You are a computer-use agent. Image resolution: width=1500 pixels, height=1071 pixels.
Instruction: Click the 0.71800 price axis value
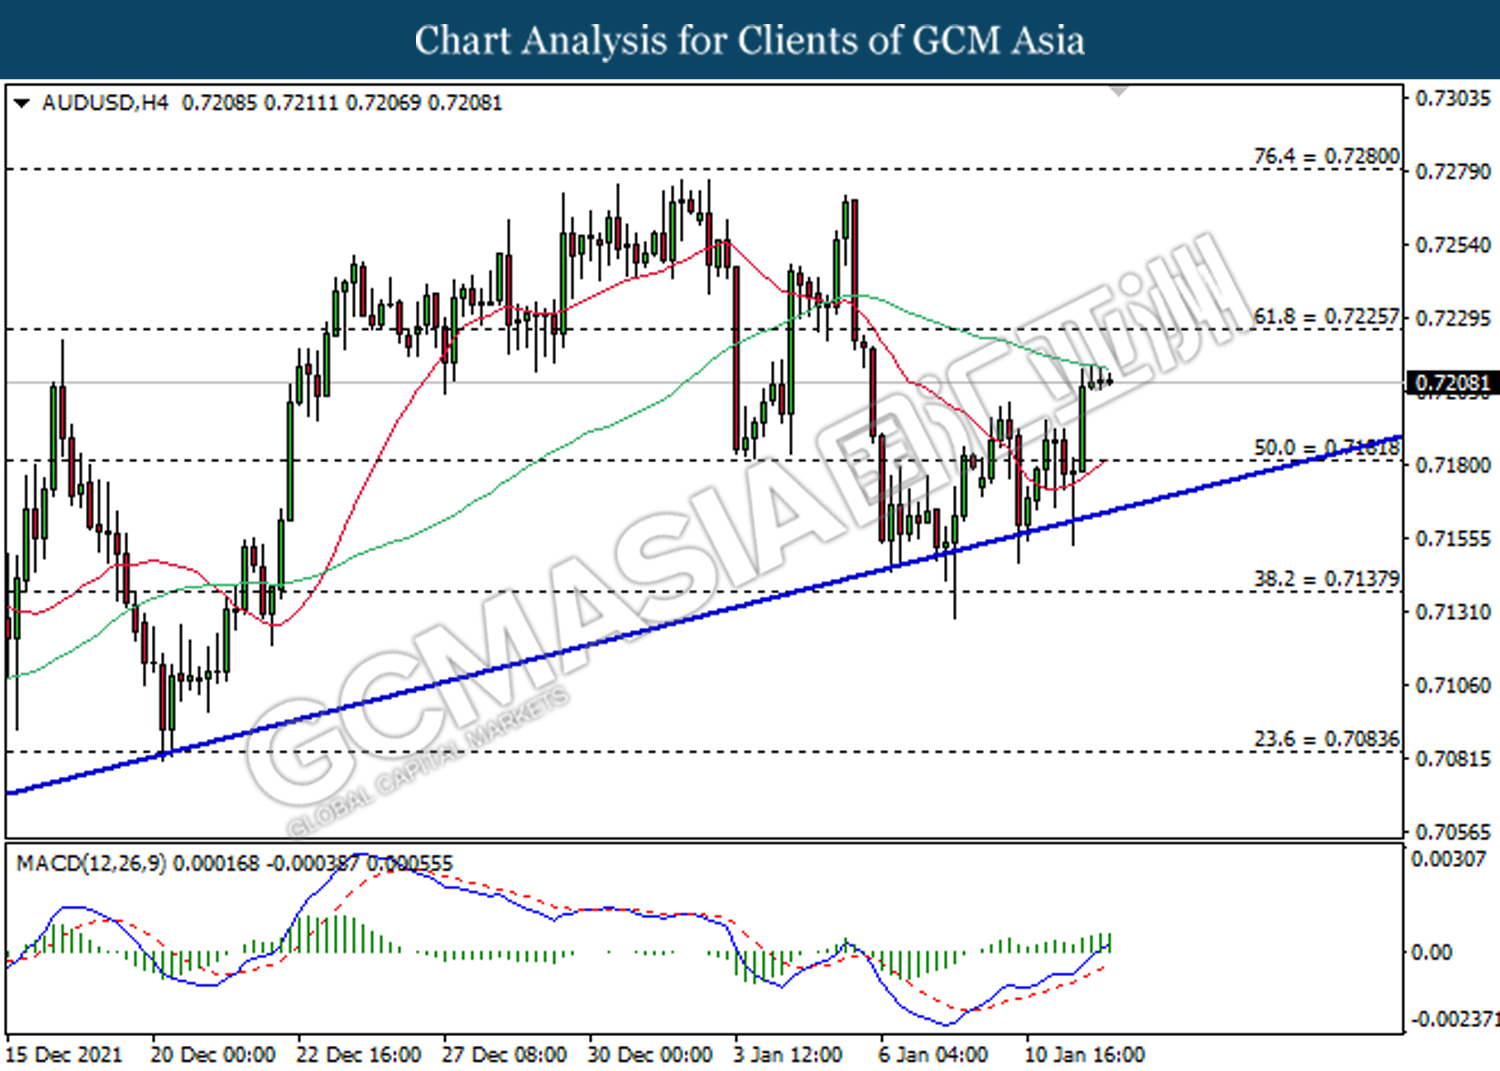click(1453, 465)
